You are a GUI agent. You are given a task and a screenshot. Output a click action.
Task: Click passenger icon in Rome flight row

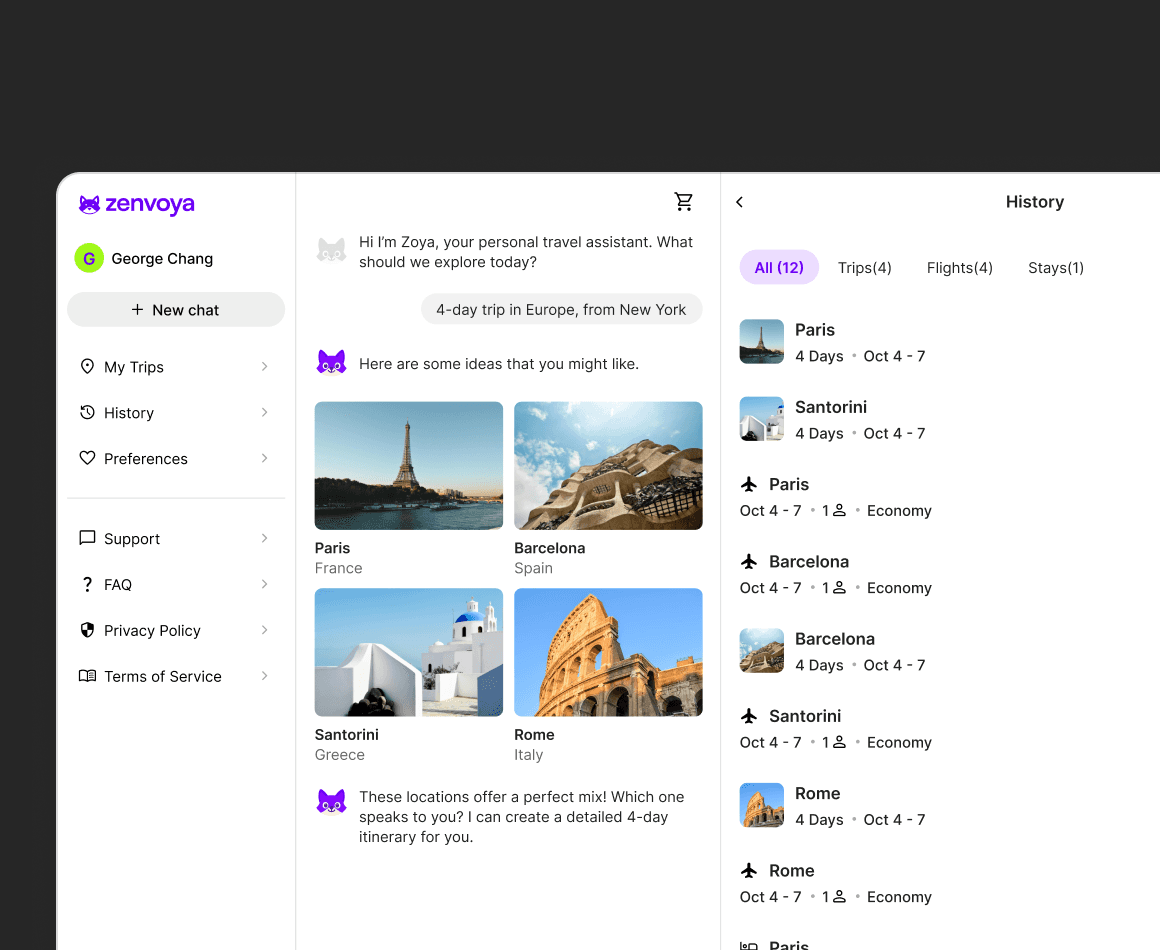(x=839, y=897)
